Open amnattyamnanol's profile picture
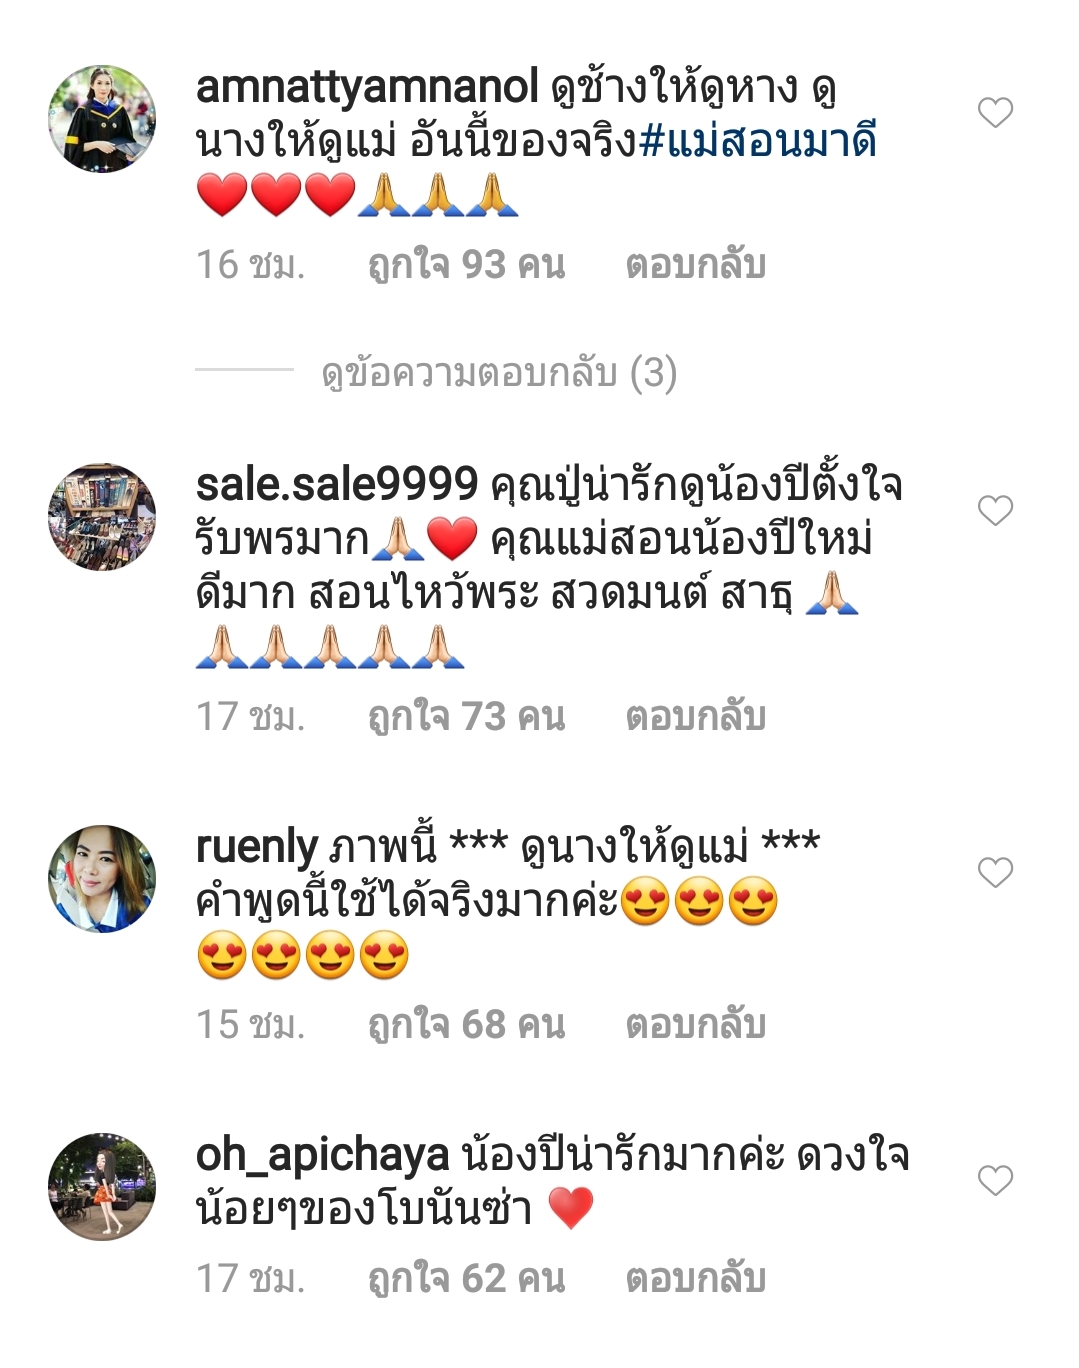The width and height of the screenshot is (1079, 1368). pyautogui.click(x=102, y=119)
